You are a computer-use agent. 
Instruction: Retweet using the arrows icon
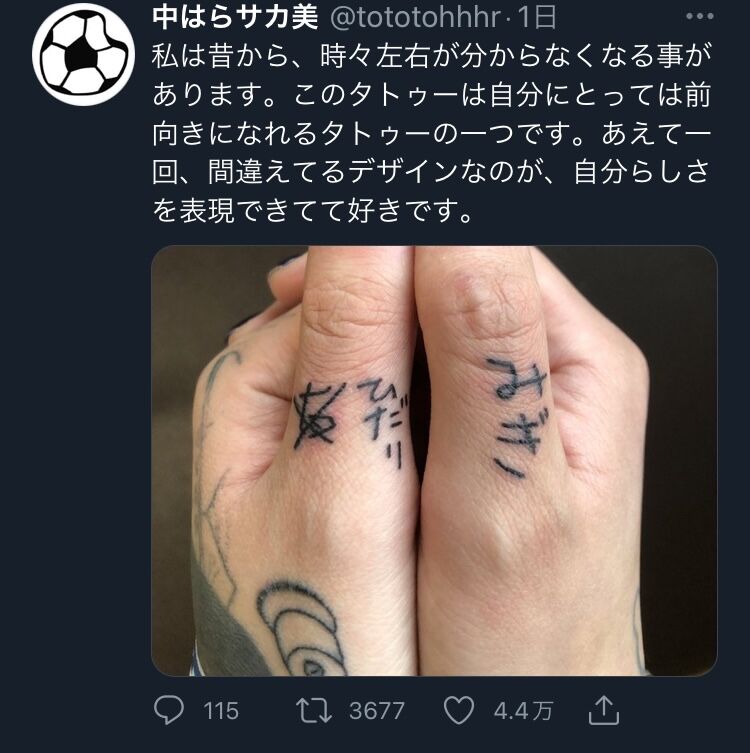click(x=314, y=711)
